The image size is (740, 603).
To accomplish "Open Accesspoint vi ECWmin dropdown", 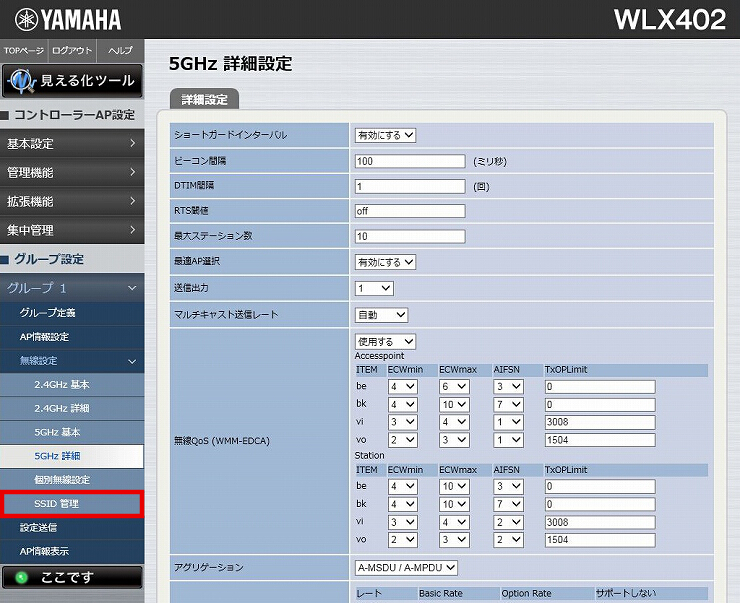I will click(403, 422).
